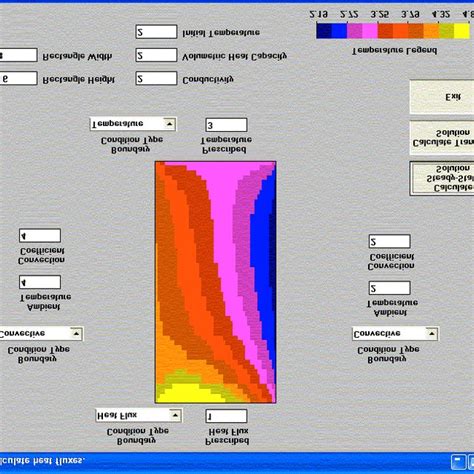
Task: Click the legend value 4.32
Action: (441, 14)
